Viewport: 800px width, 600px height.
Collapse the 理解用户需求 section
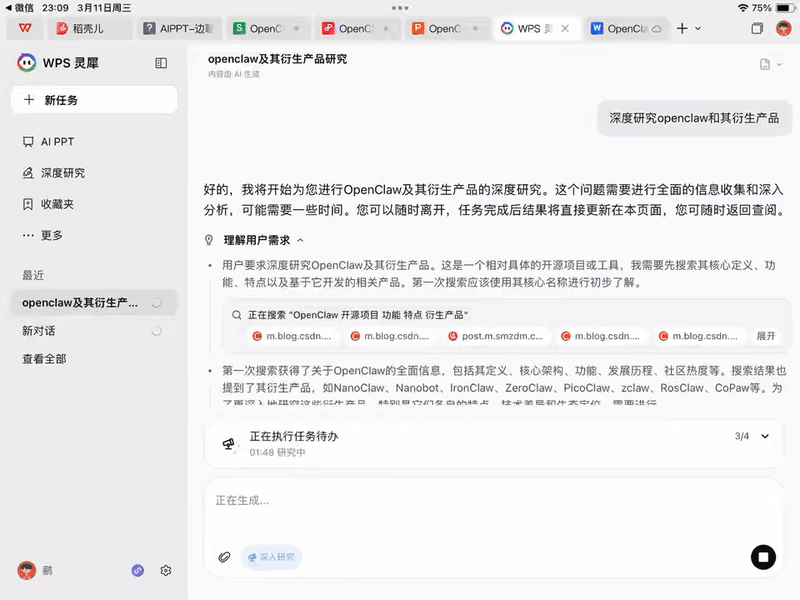tap(301, 240)
